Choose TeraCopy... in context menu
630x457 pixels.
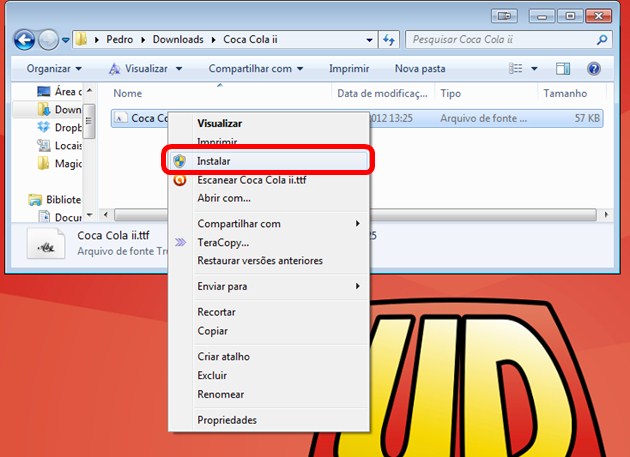click(x=223, y=243)
